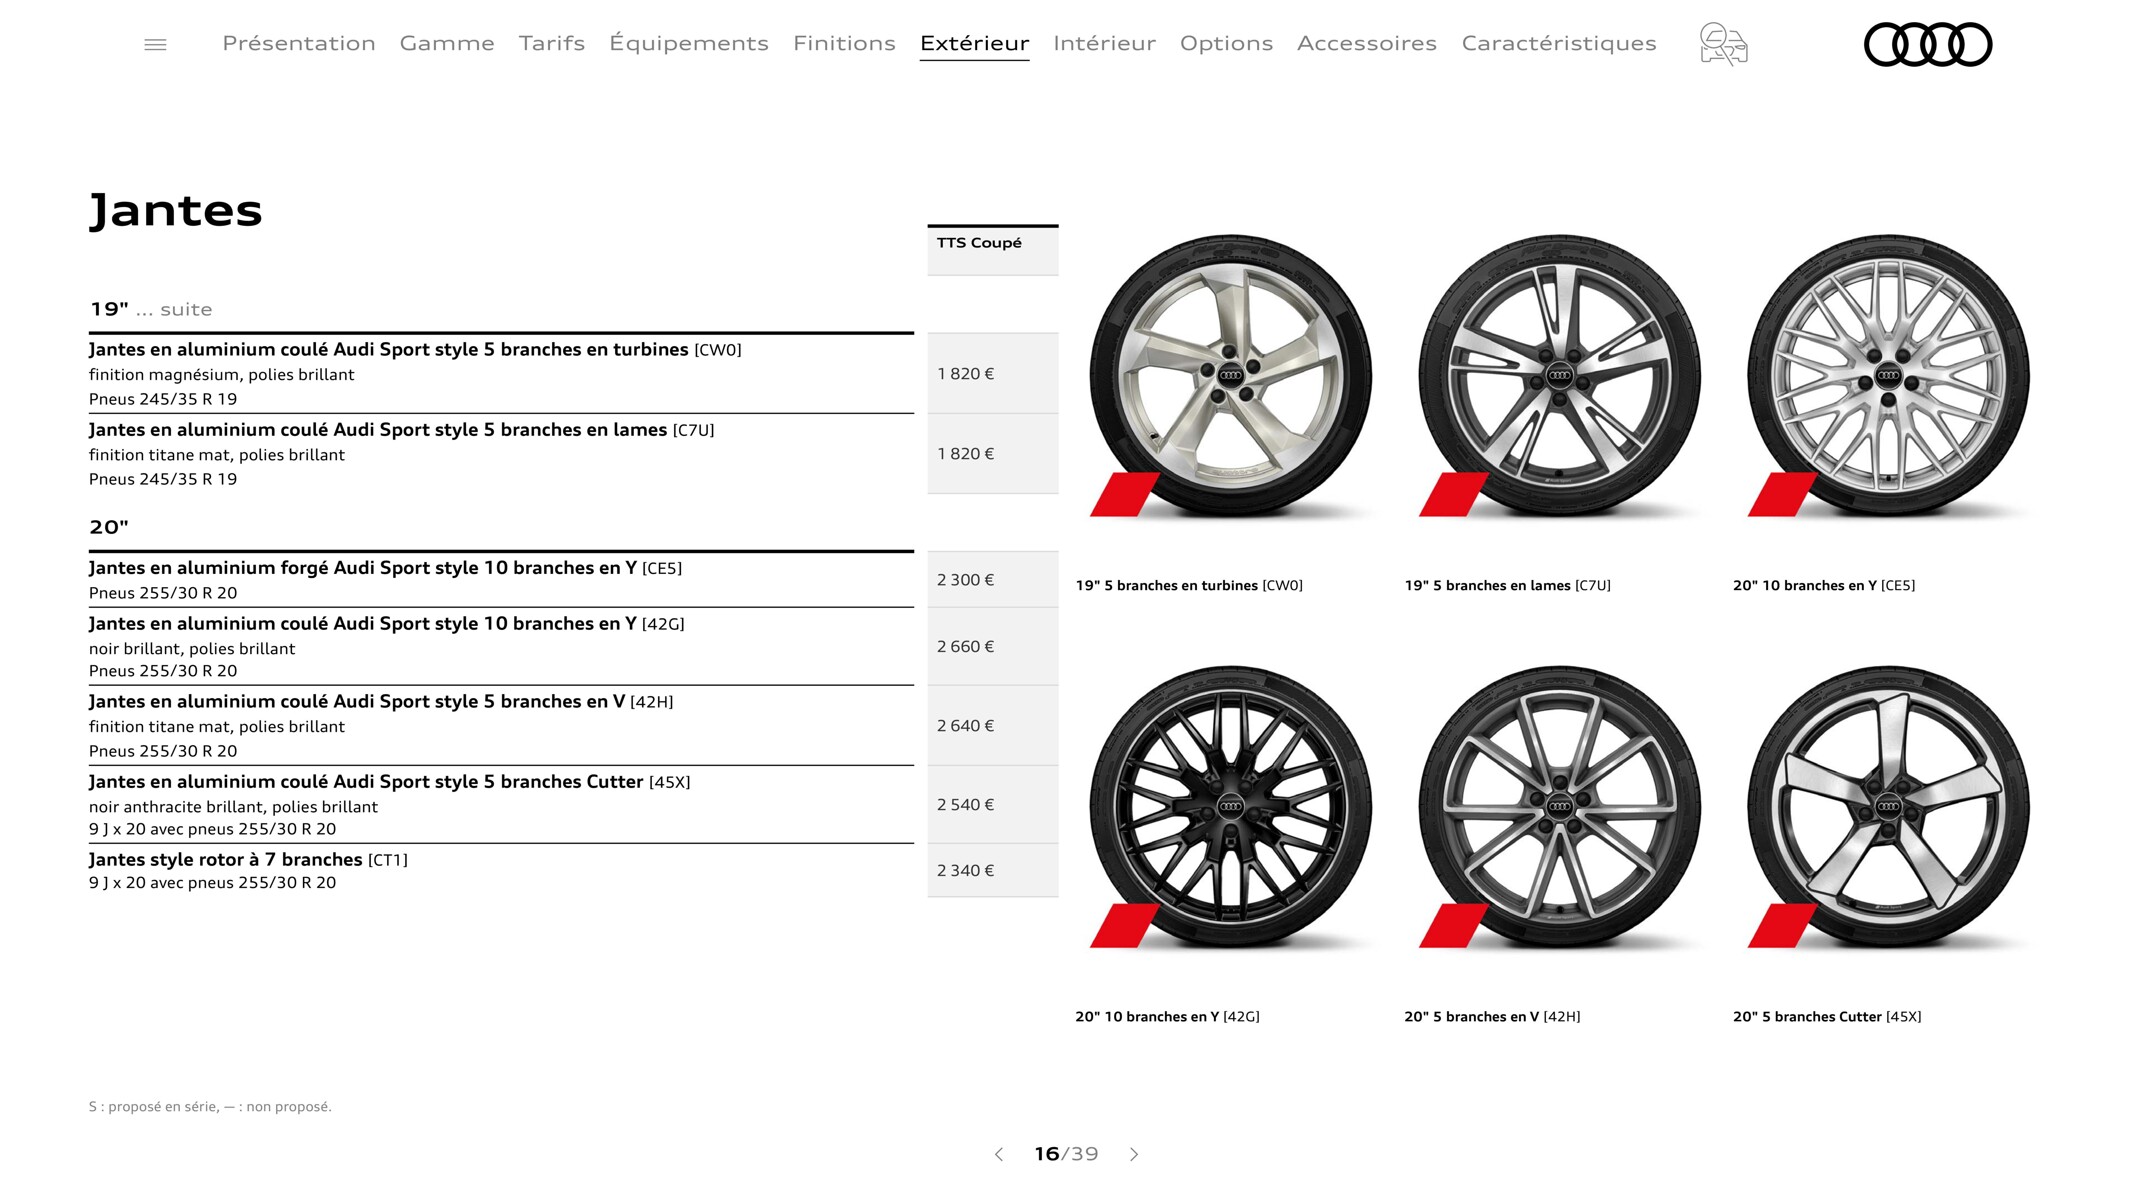Click the car configurator contact icon
Screen dimensions: 2133x1200
pos(1723,45)
